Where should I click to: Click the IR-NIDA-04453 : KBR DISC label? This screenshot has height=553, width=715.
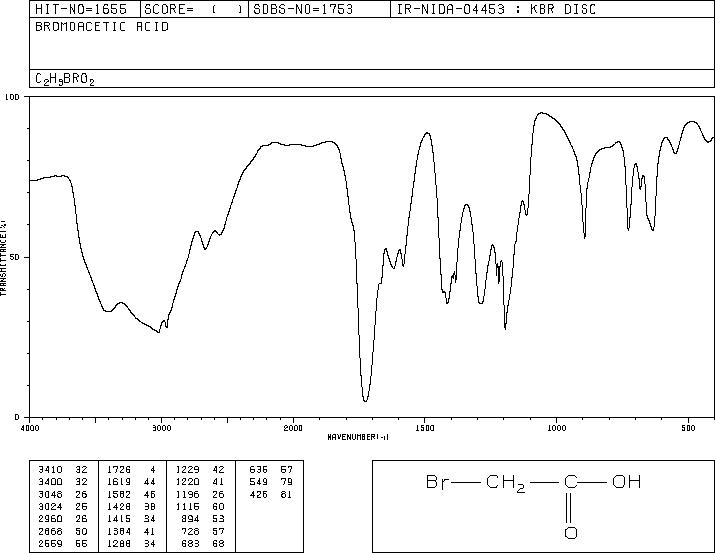pyautogui.click(x=496, y=9)
